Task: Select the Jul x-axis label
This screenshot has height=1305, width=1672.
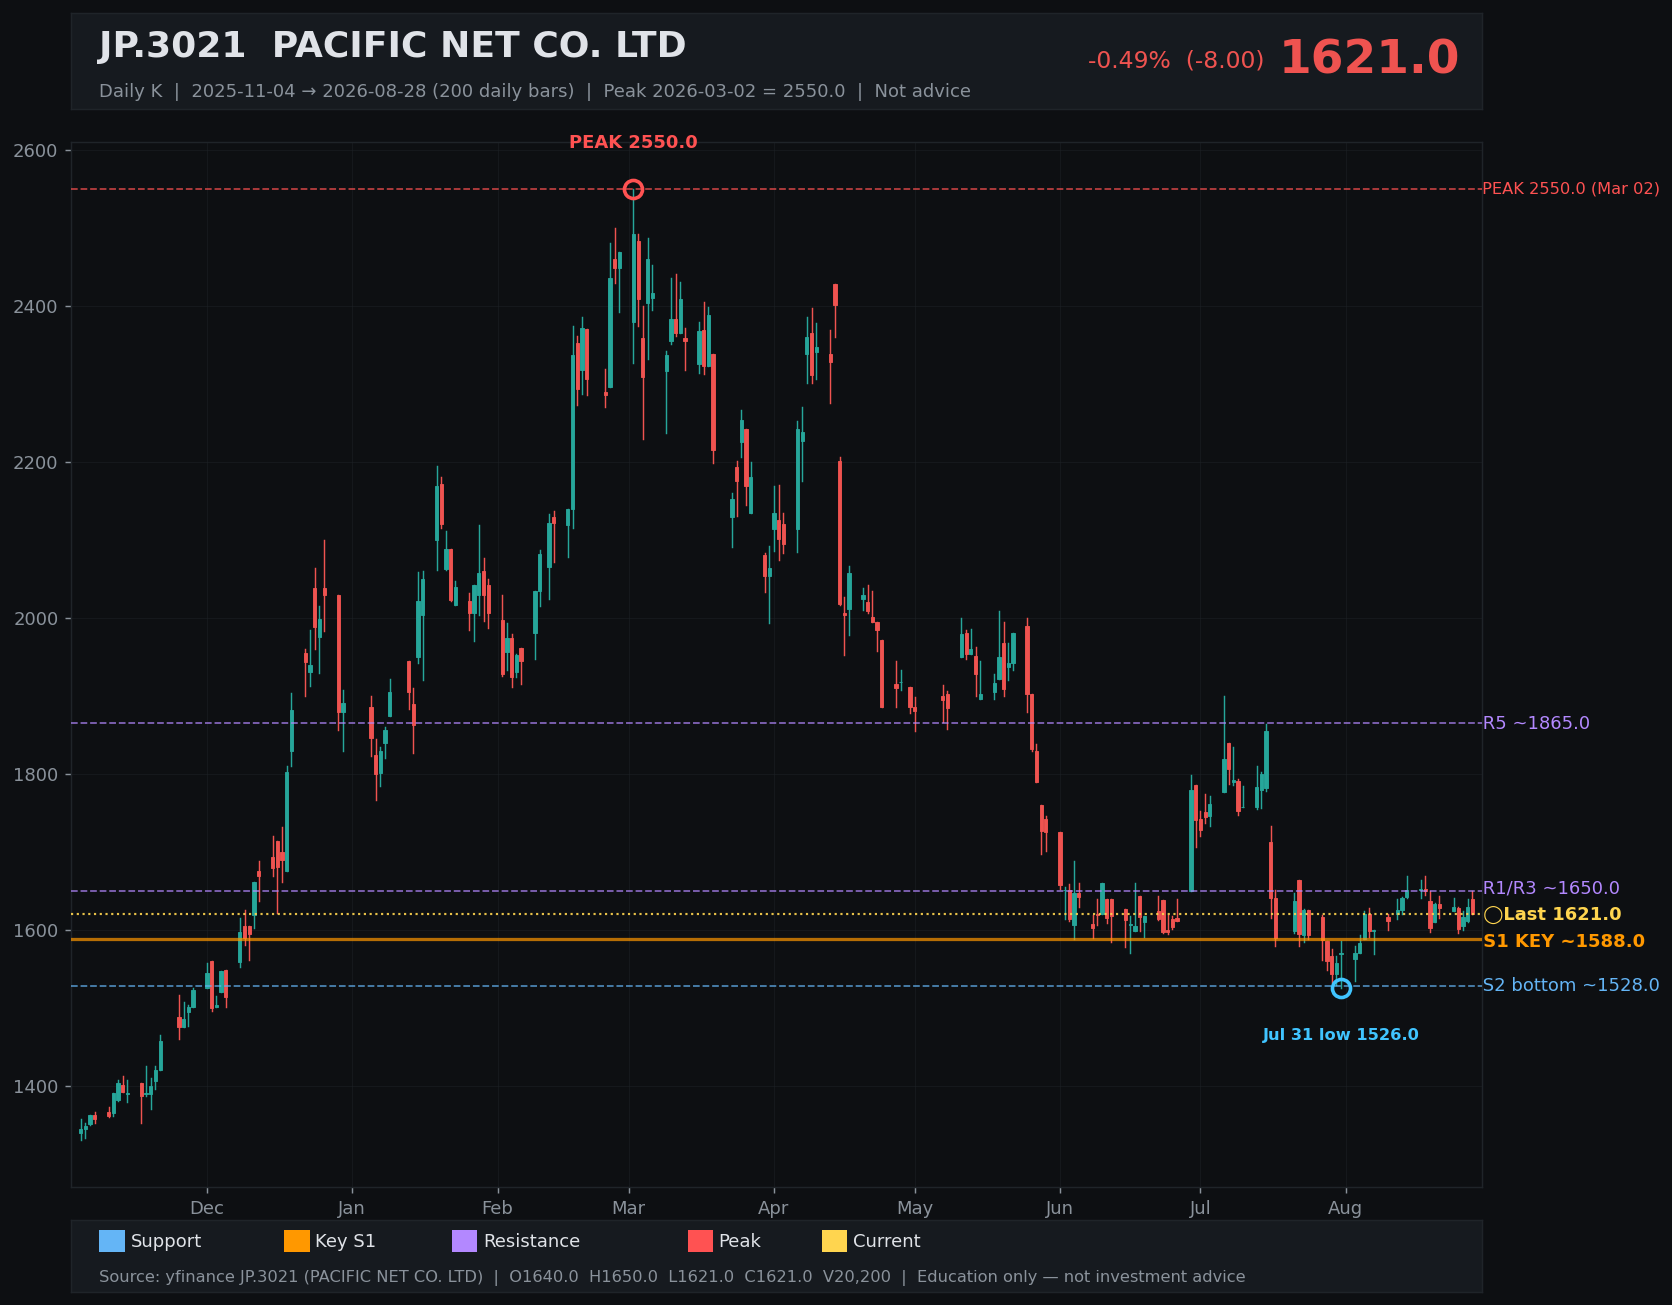Action: [1200, 1208]
